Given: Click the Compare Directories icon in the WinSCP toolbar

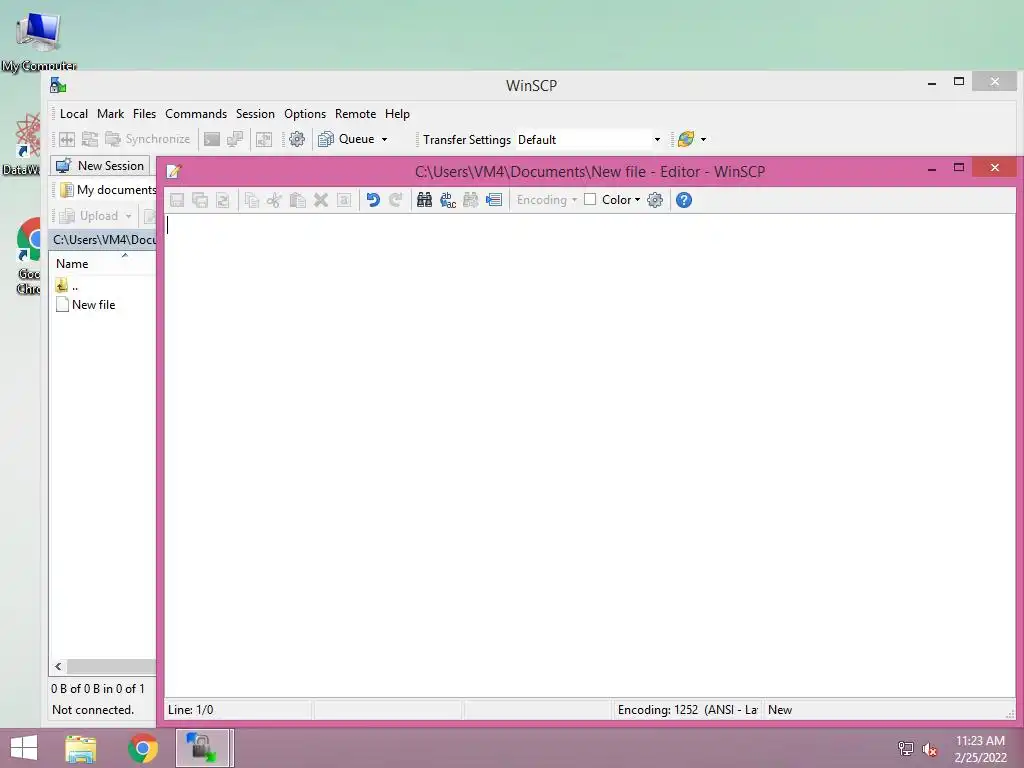Looking at the screenshot, I should point(67,139).
